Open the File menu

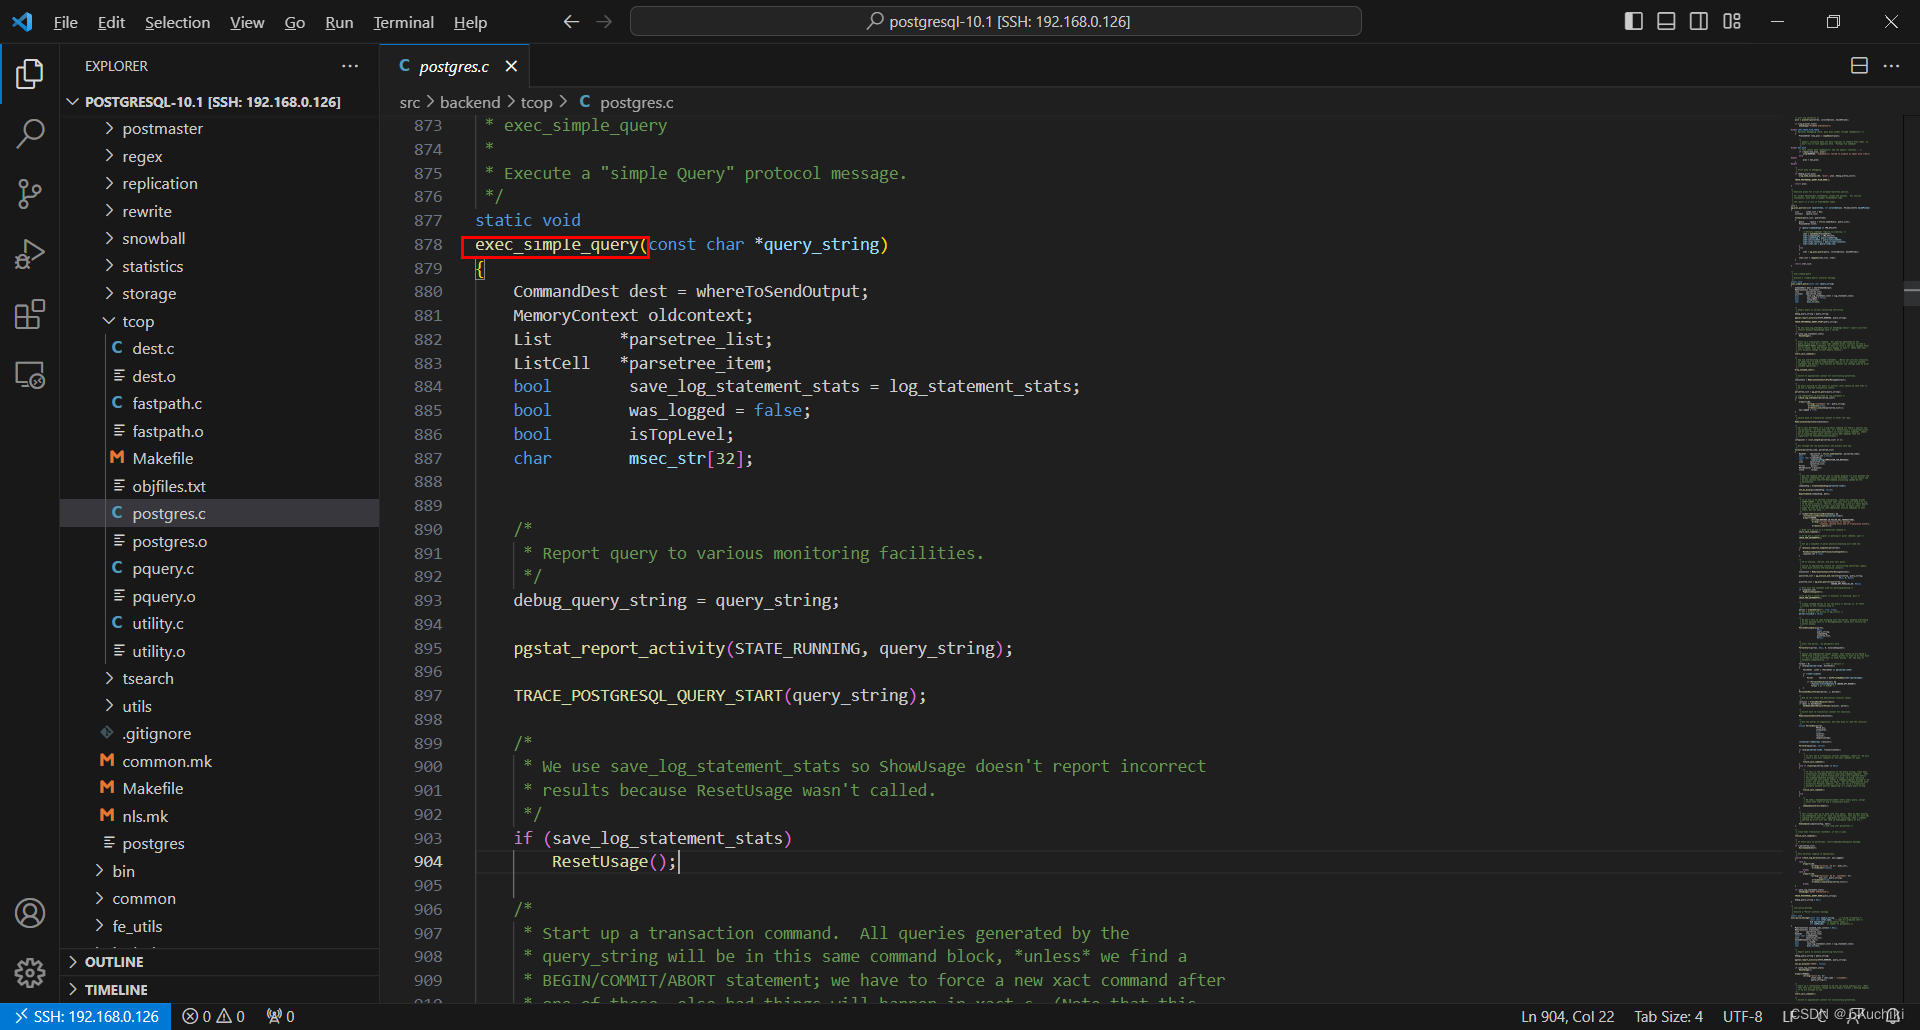[65, 22]
